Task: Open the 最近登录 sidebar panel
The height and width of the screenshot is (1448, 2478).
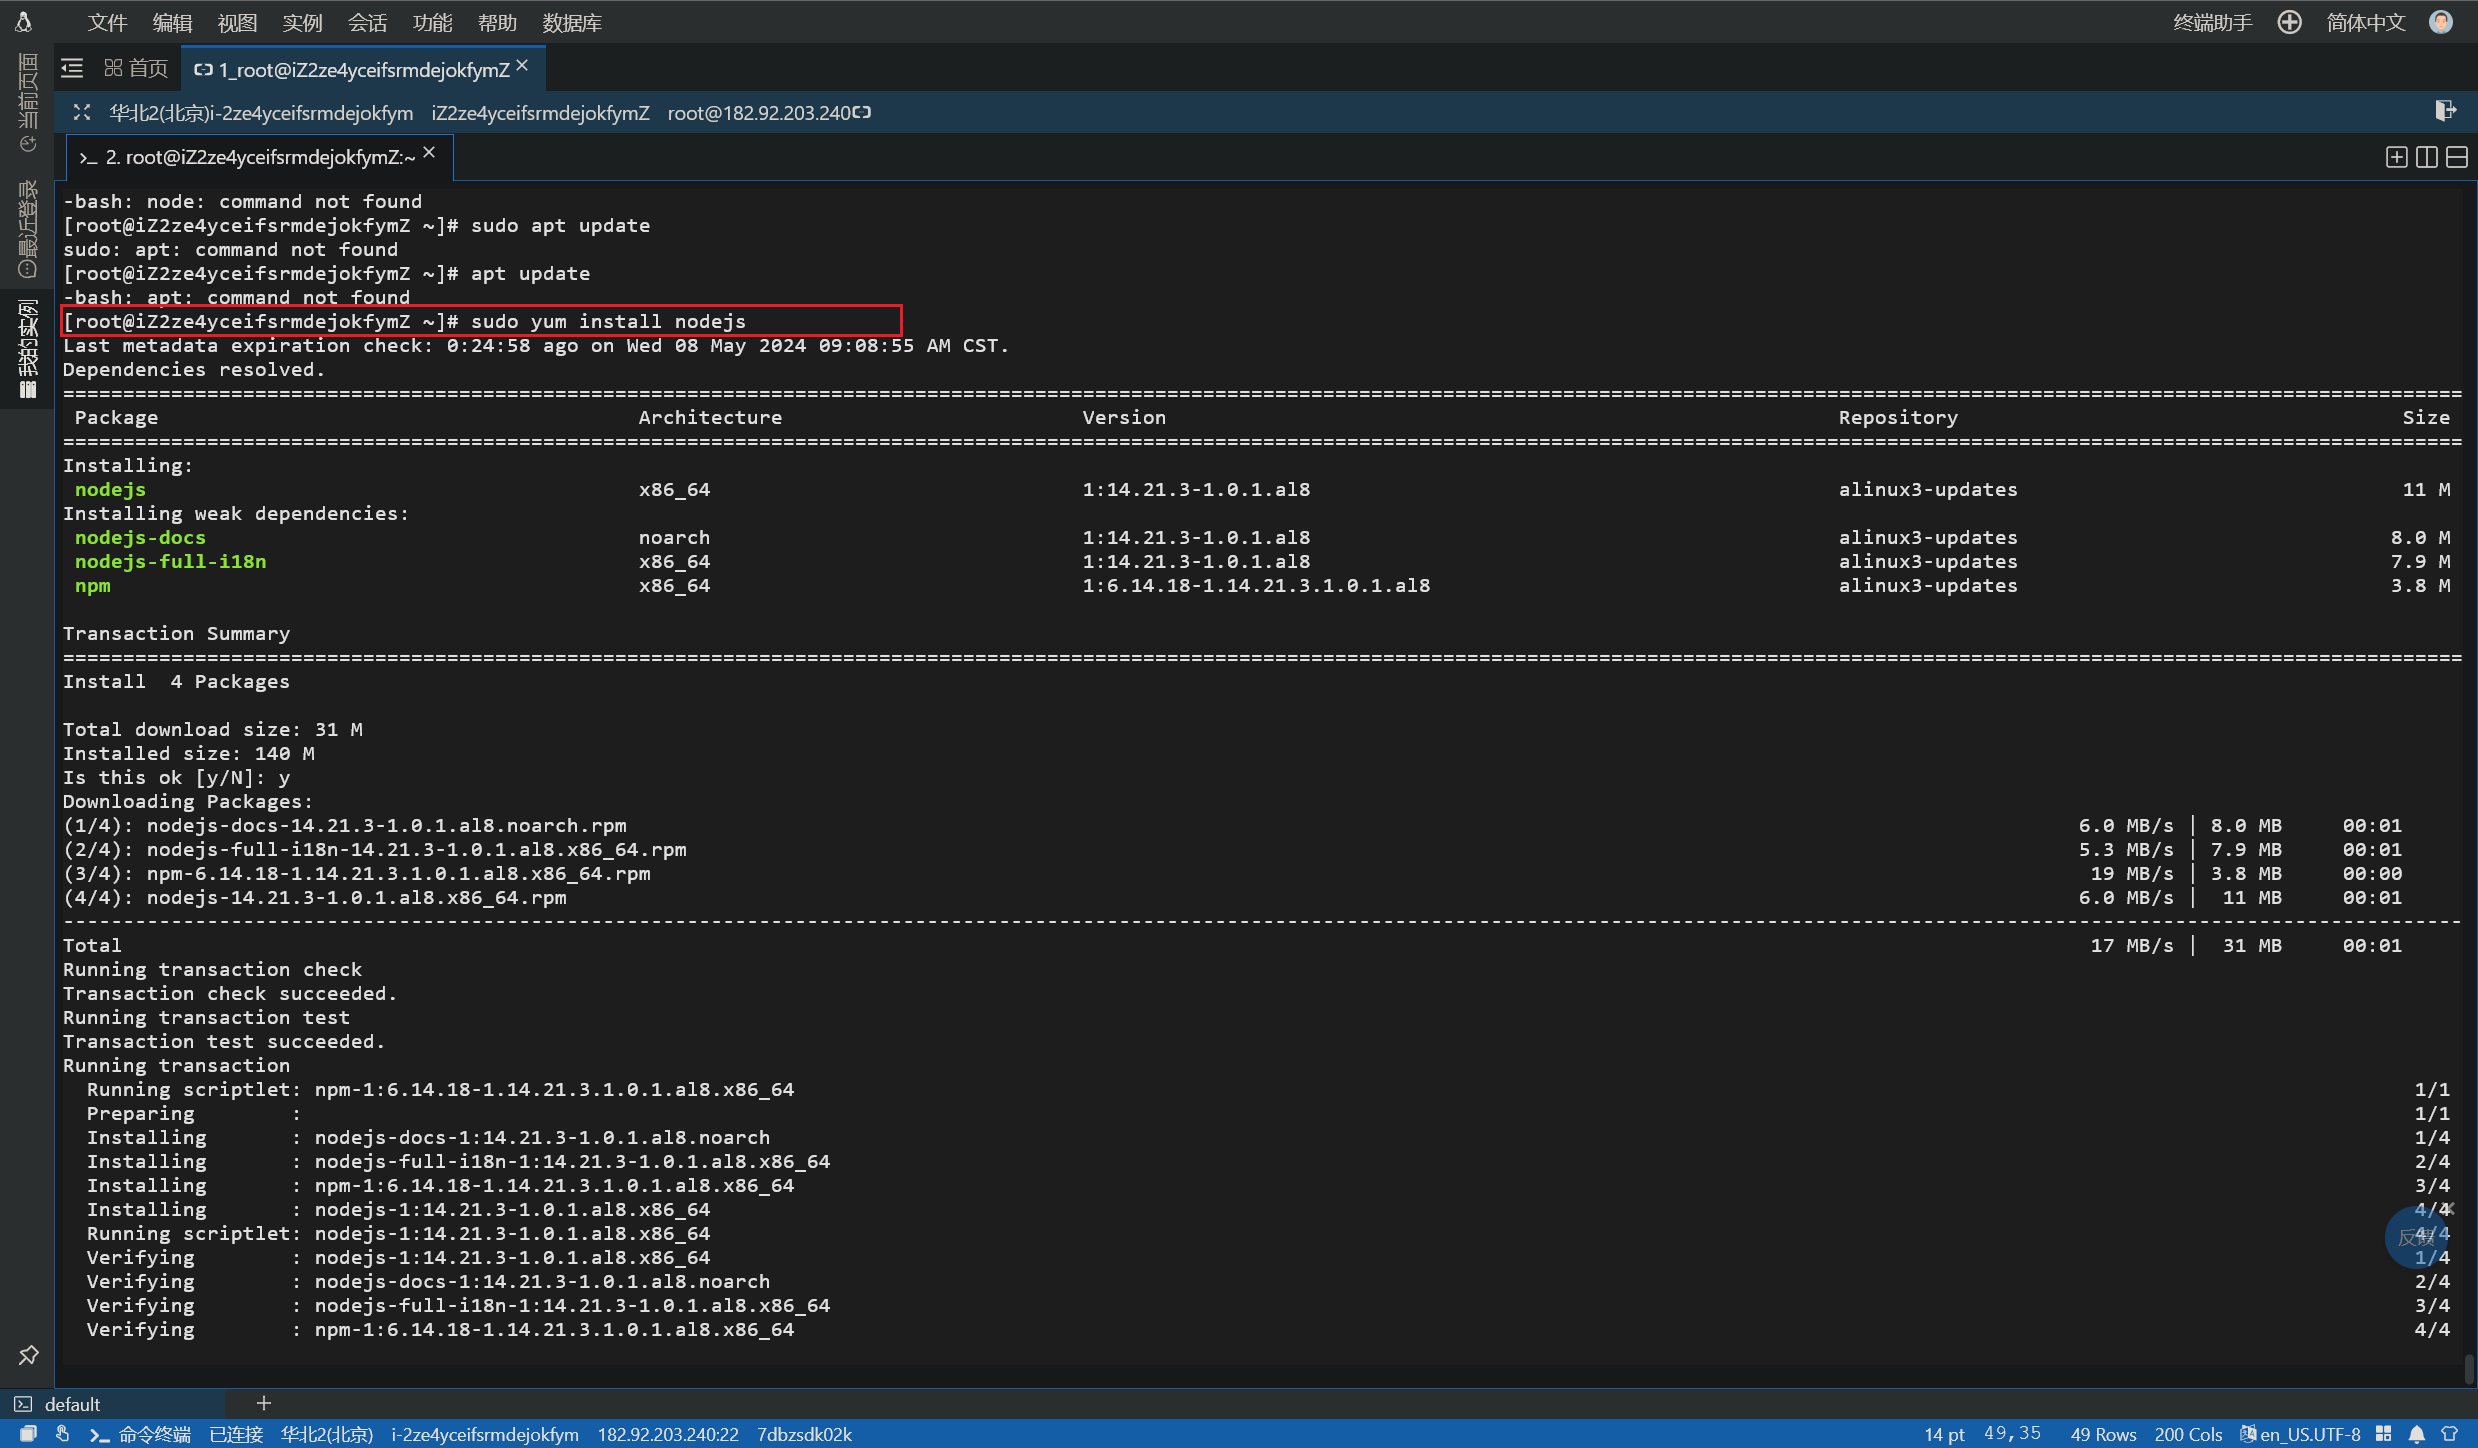Action: (27, 228)
